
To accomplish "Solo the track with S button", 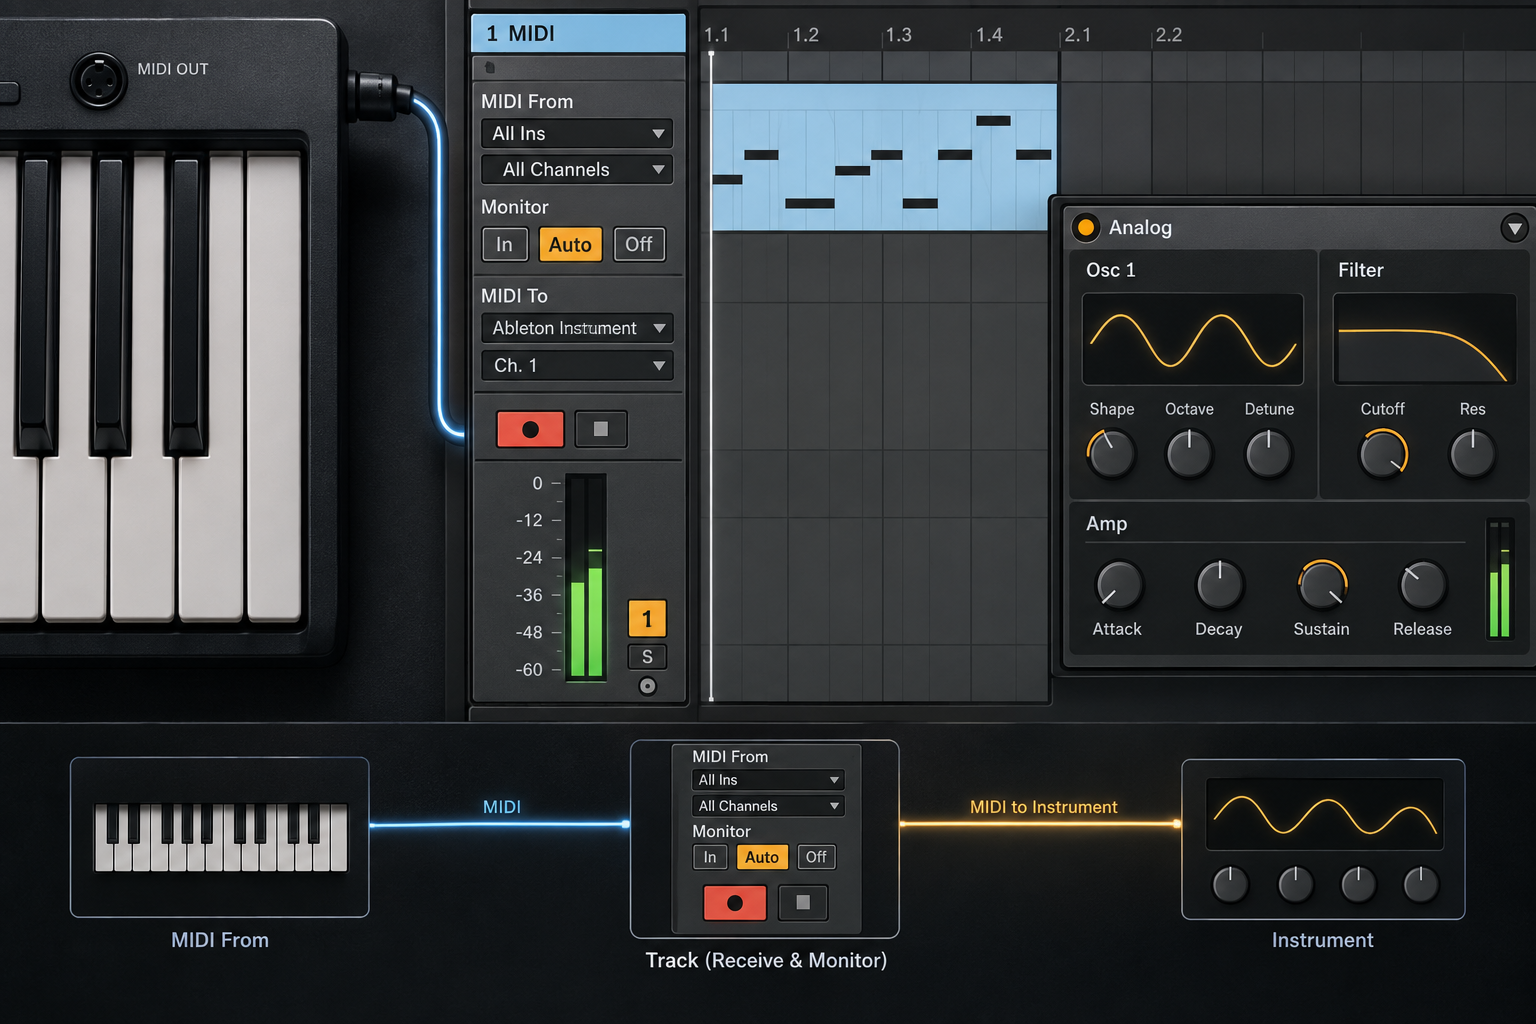I will 647,657.
